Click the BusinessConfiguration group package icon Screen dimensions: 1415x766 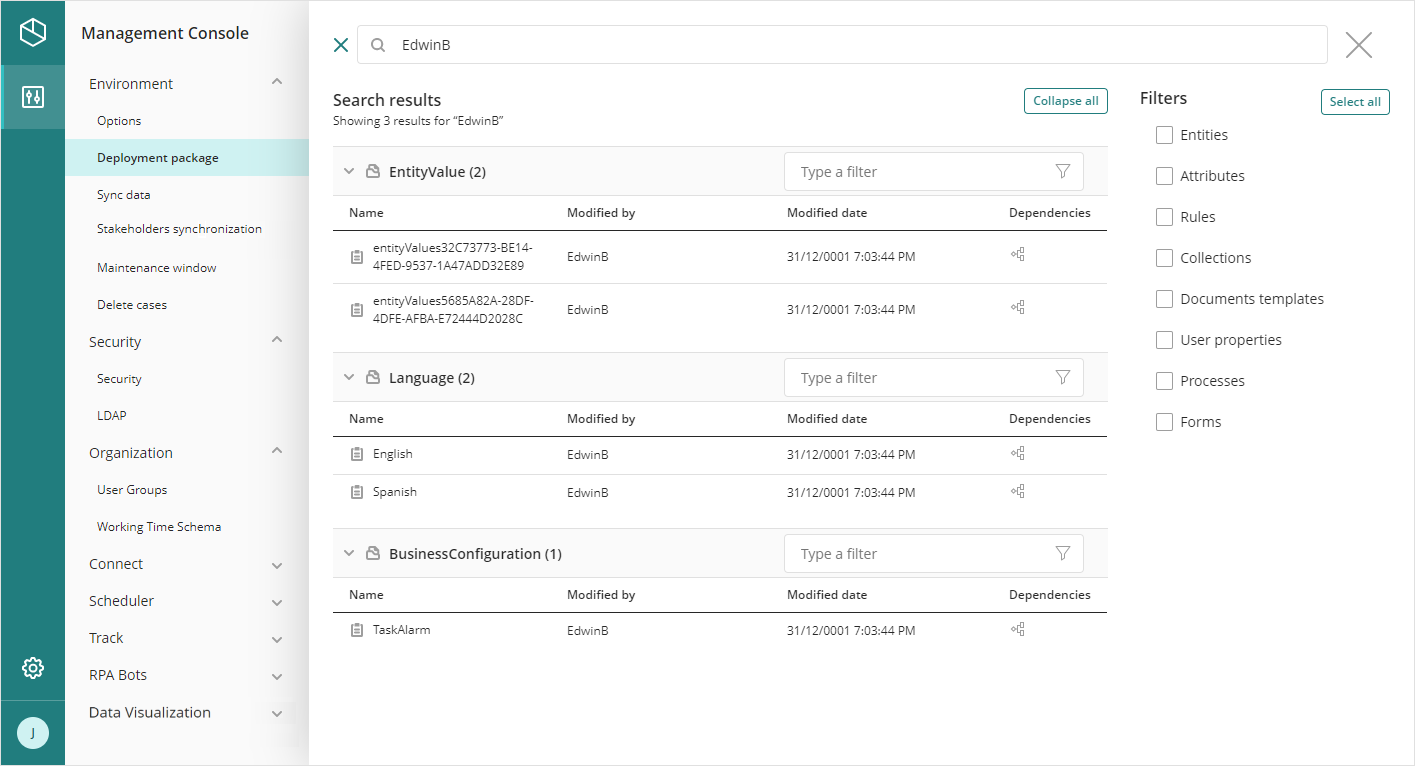tap(373, 554)
